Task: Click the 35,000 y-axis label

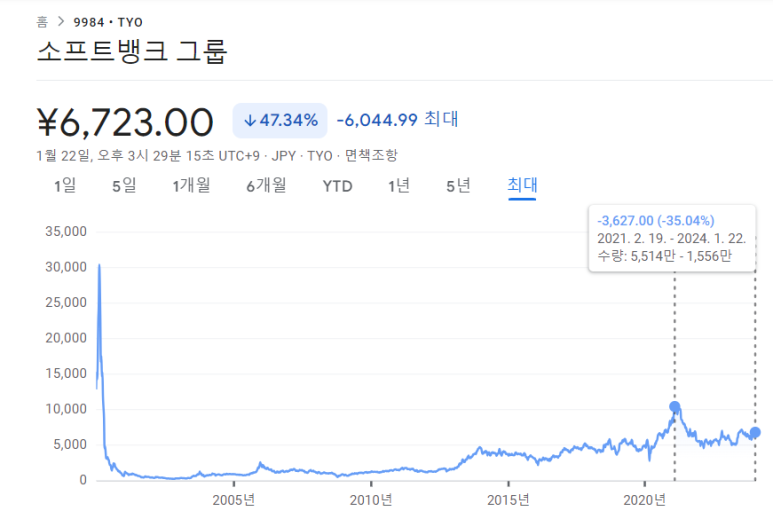Action: 66,231
